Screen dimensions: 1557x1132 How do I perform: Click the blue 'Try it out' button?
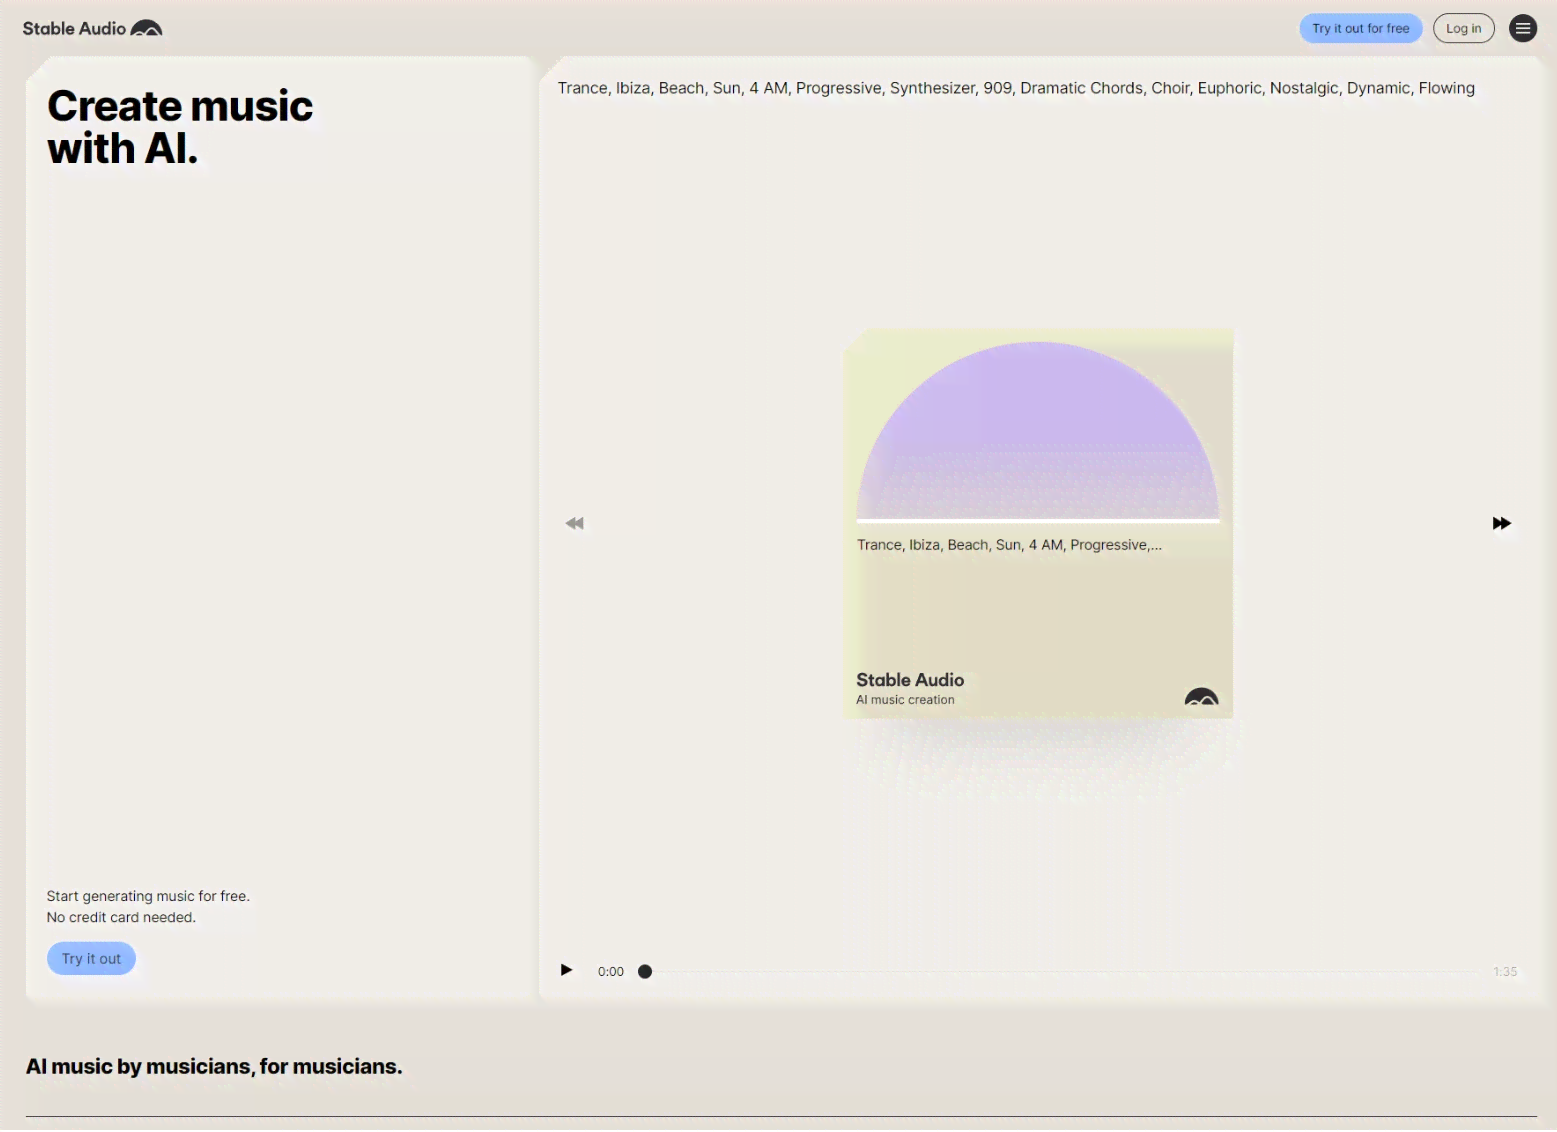point(91,958)
